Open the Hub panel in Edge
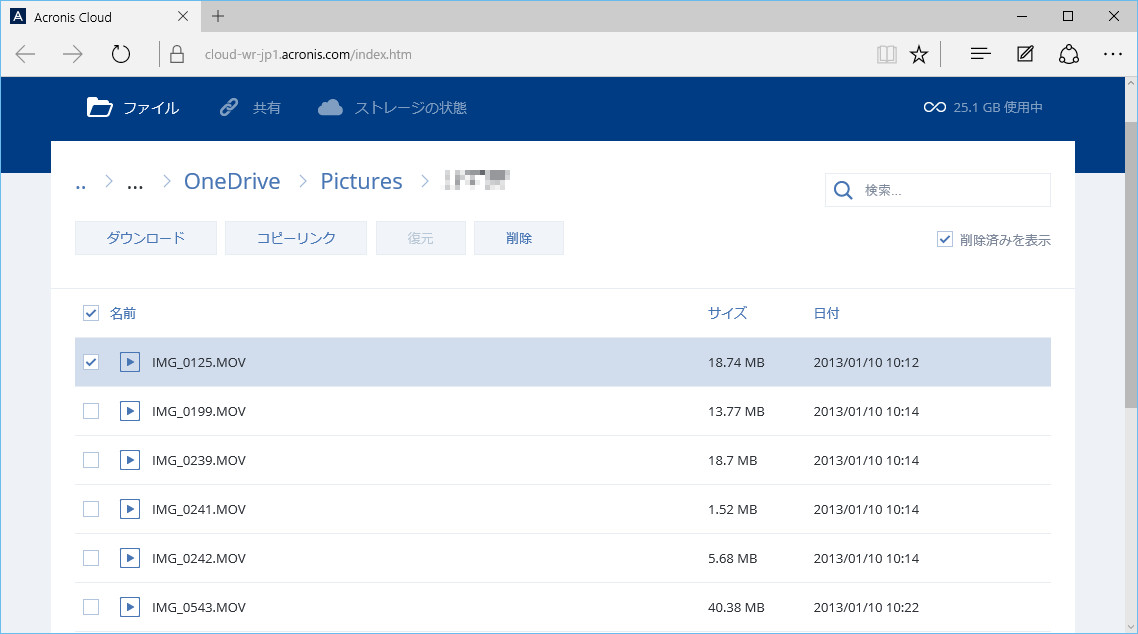This screenshot has width=1138, height=634. coord(979,54)
